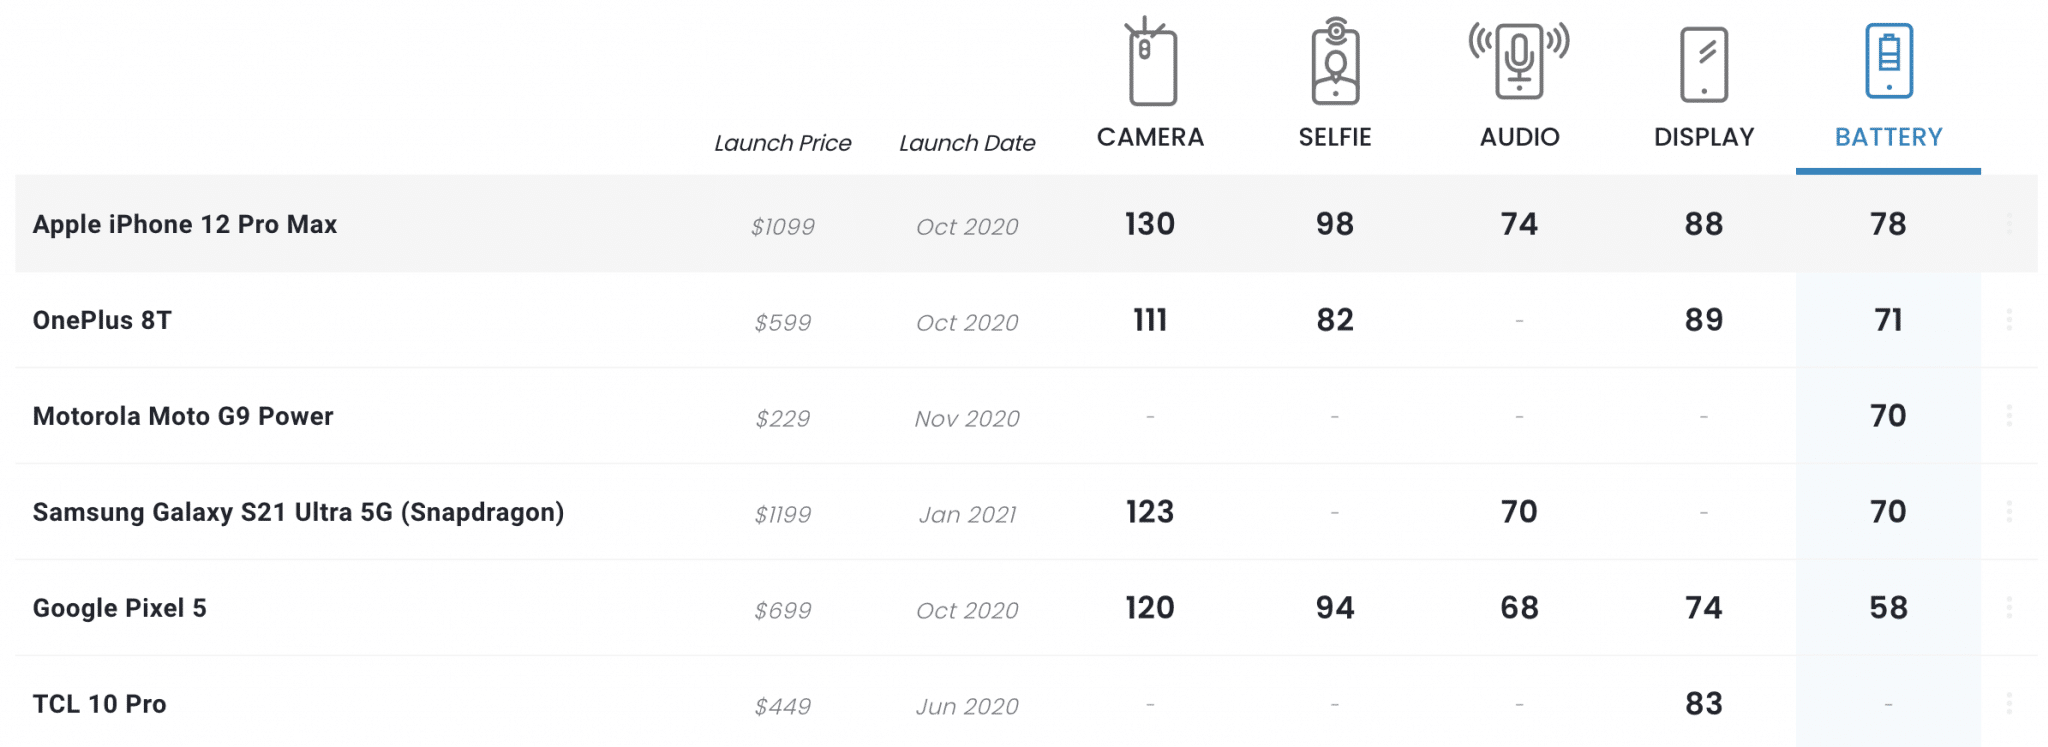
Task: Click the Battery phone icon
Action: click(x=1888, y=61)
